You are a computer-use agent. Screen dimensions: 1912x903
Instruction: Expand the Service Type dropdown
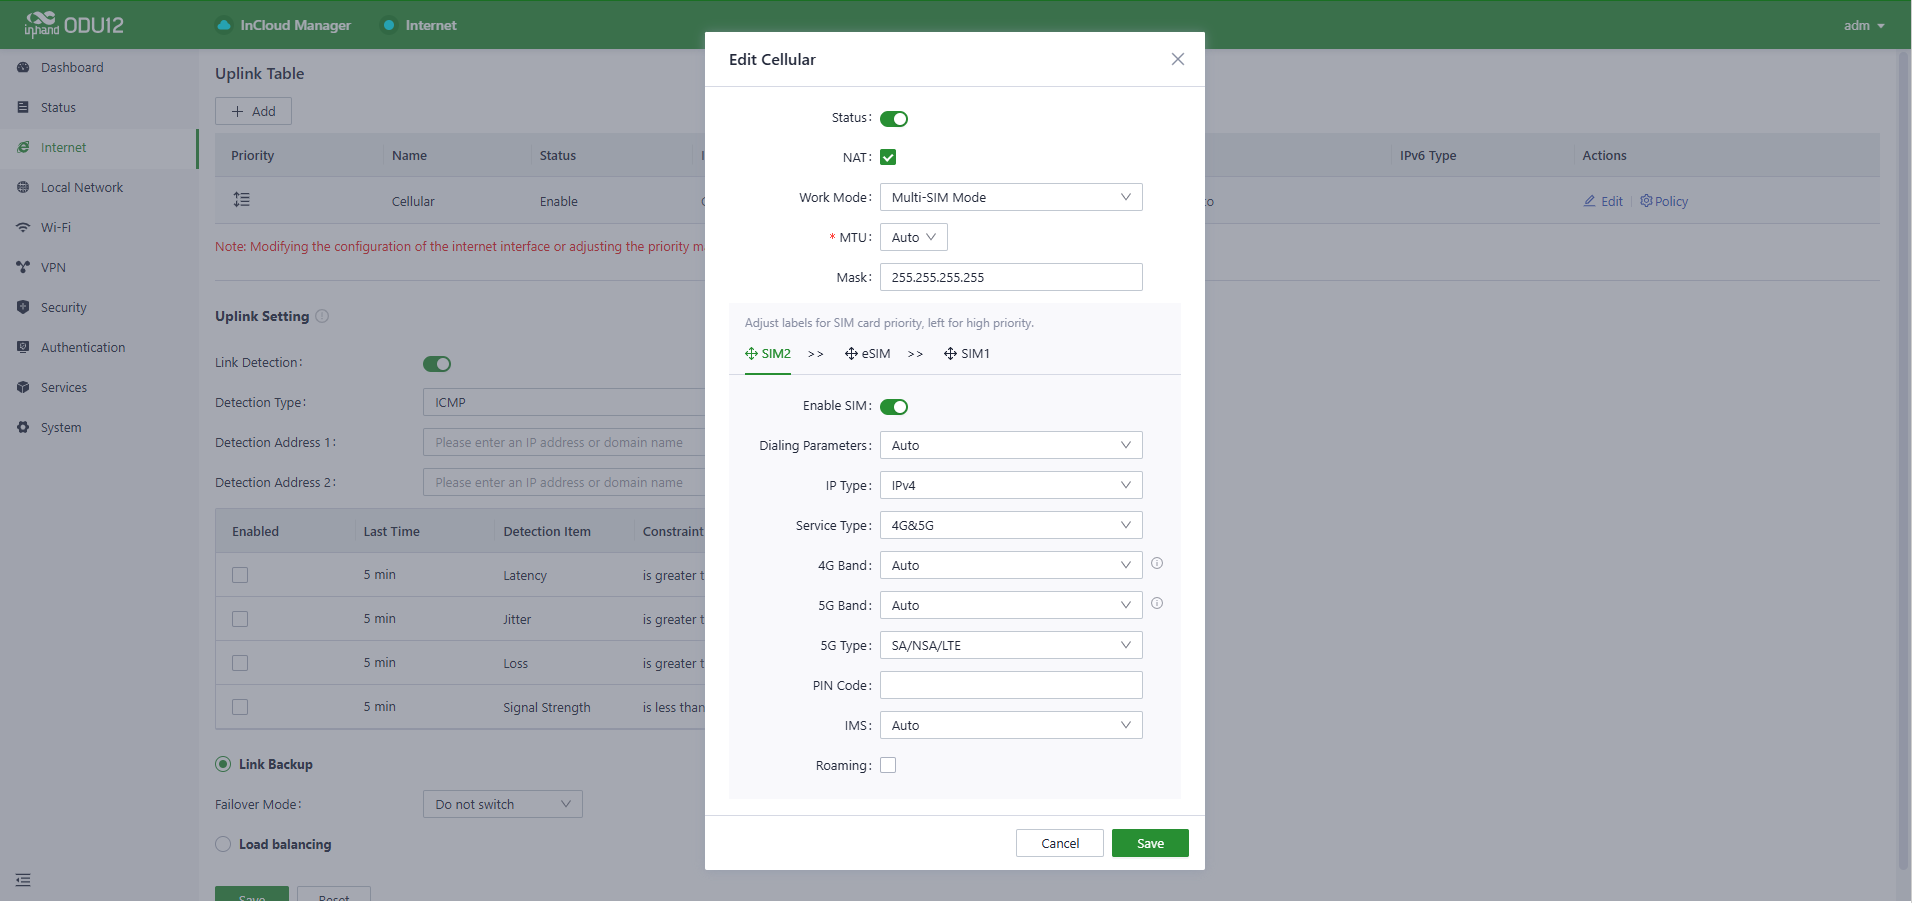[x=1010, y=525]
